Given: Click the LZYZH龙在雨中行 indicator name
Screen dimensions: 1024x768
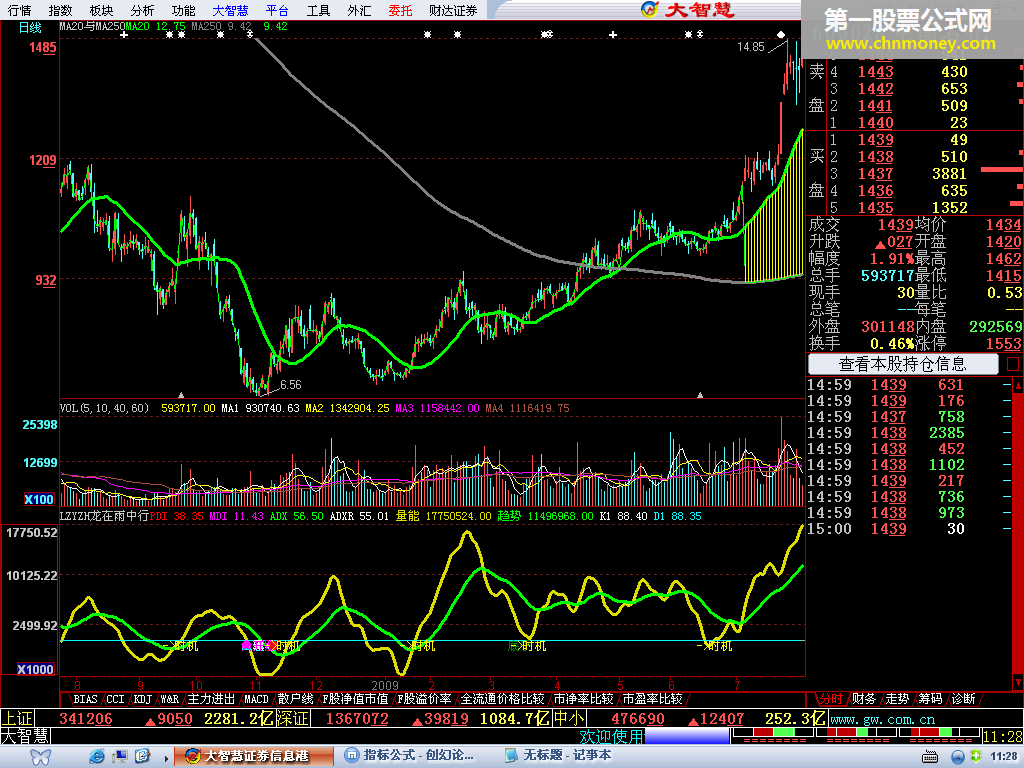Looking at the screenshot, I should click(104, 516).
